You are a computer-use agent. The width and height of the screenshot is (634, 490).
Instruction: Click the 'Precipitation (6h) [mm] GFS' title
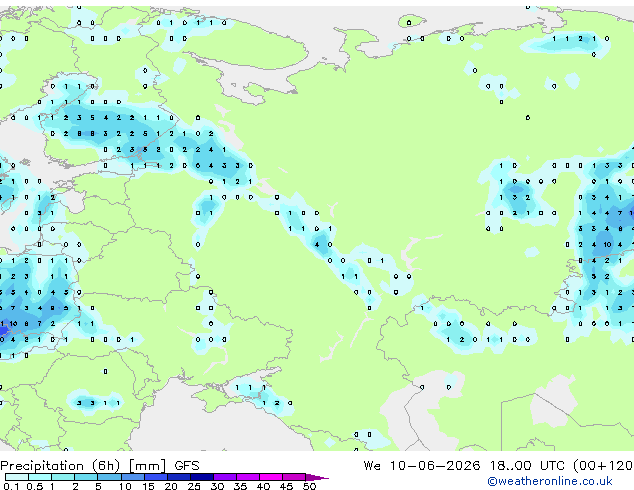click(x=100, y=466)
